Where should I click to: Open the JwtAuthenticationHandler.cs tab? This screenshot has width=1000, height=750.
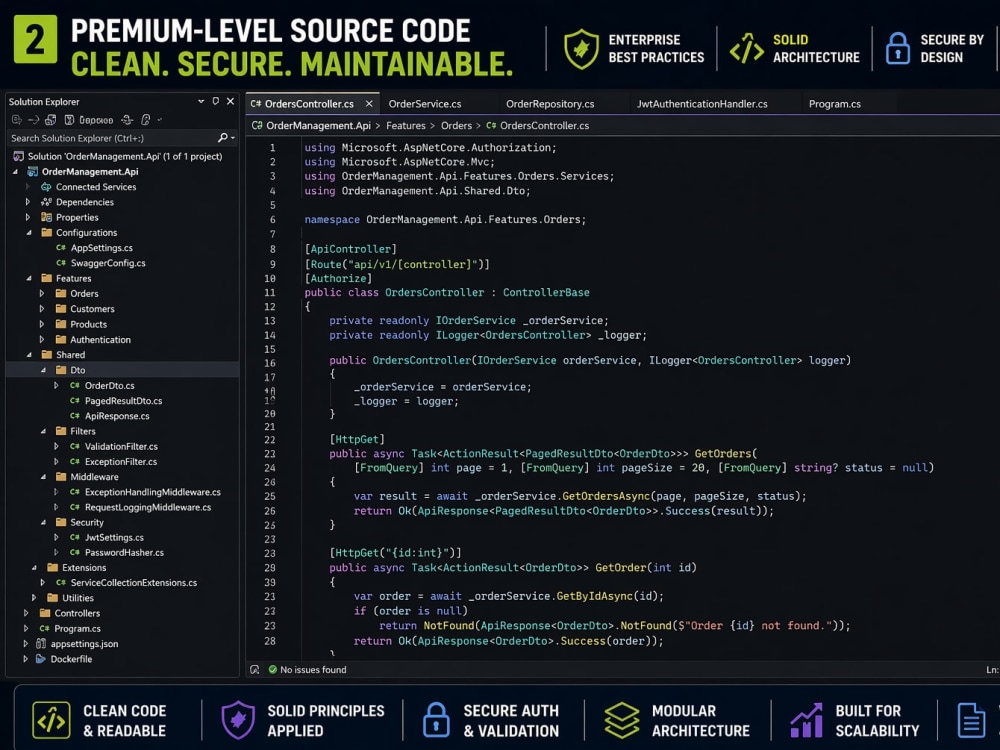click(702, 104)
